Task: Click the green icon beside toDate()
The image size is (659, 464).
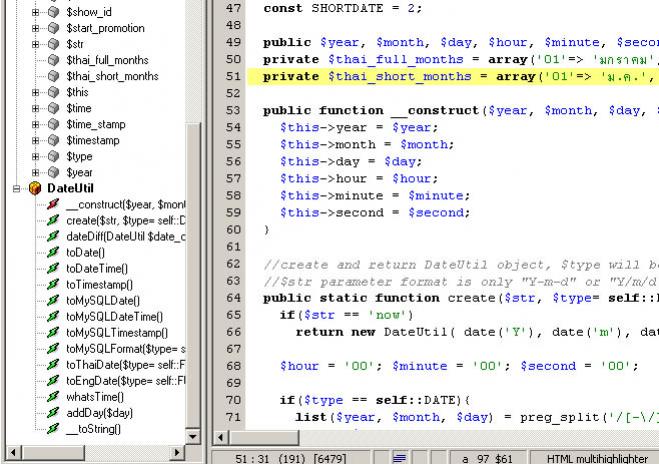Action: tap(53, 252)
